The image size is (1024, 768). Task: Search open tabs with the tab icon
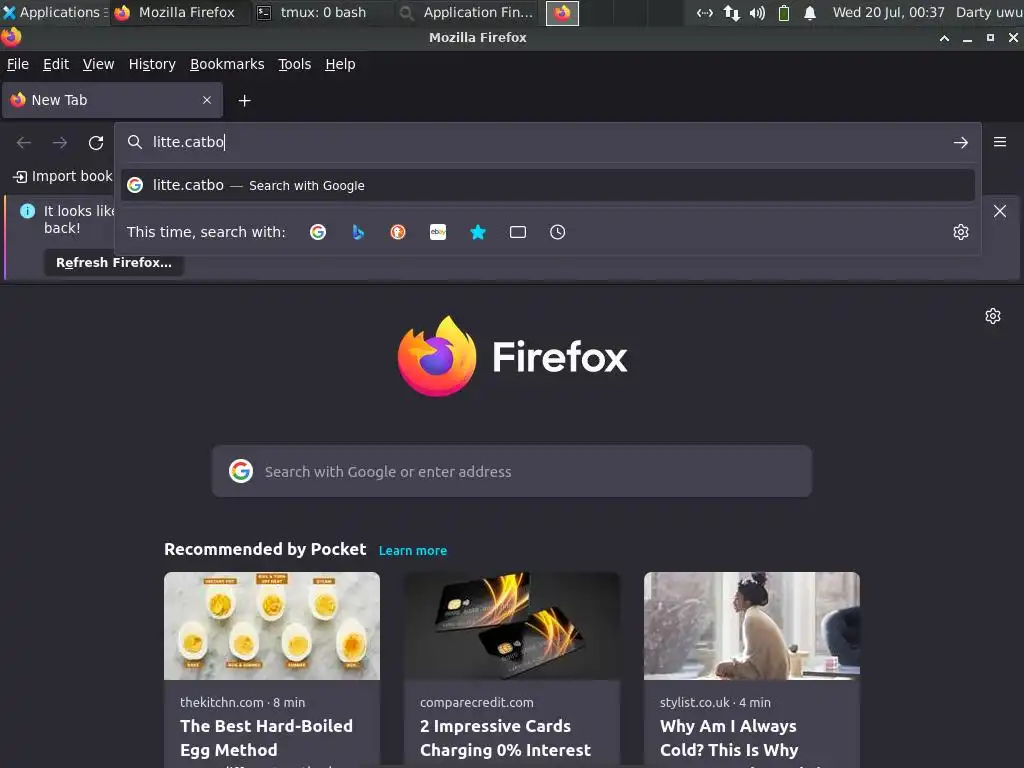[518, 232]
